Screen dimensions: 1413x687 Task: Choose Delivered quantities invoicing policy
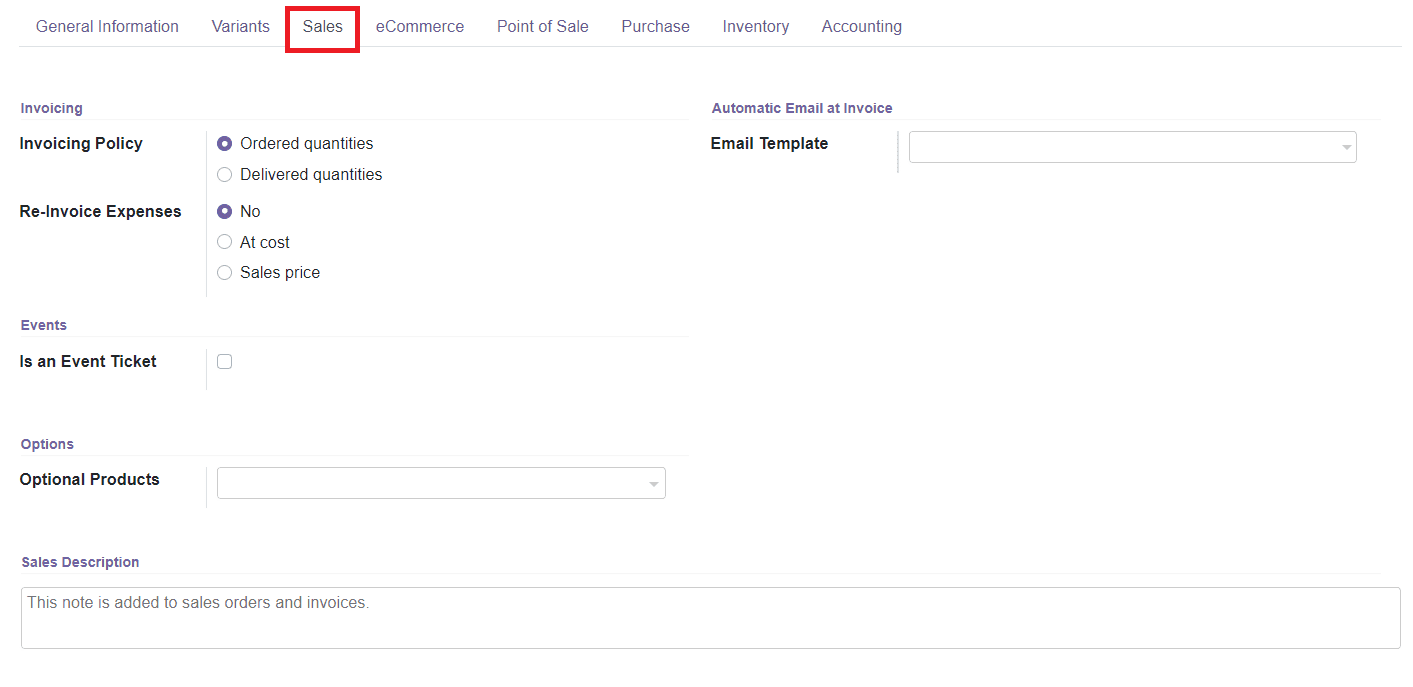point(224,174)
